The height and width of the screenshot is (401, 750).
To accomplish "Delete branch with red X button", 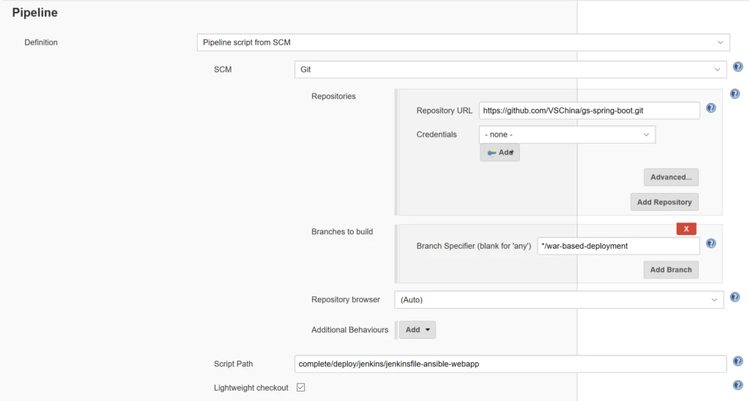I will point(686,229).
